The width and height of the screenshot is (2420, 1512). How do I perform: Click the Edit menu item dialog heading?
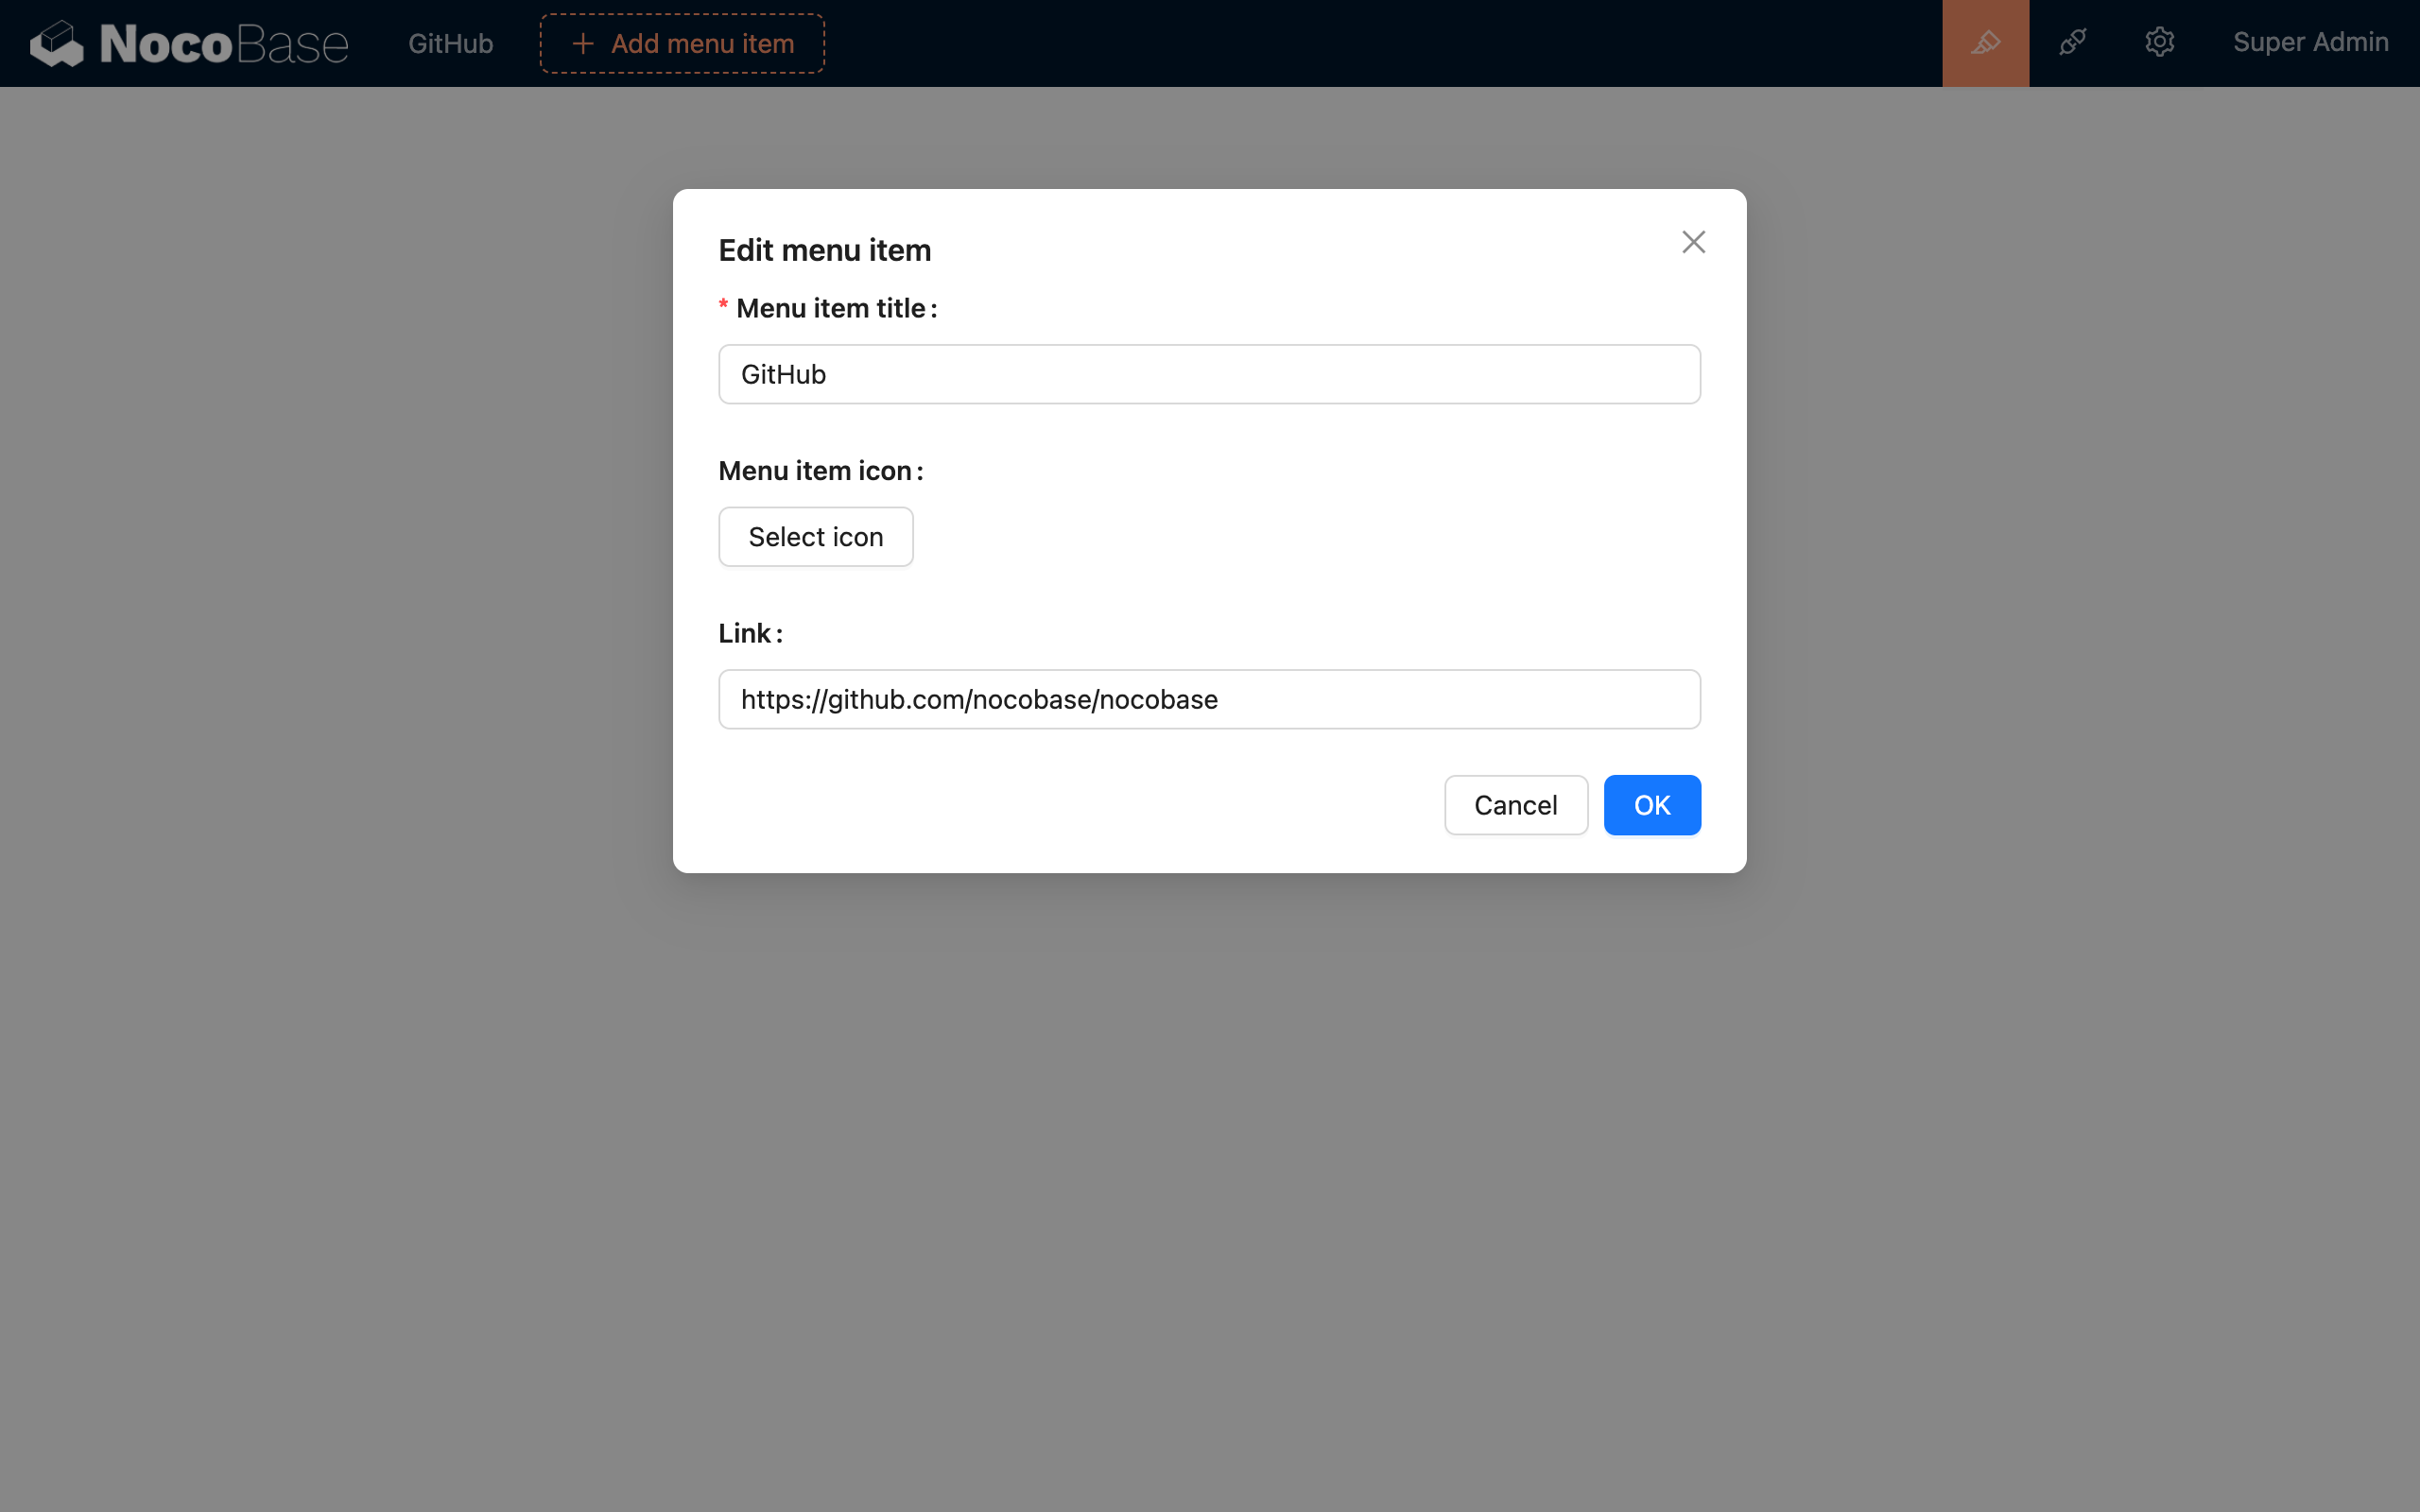tap(825, 250)
